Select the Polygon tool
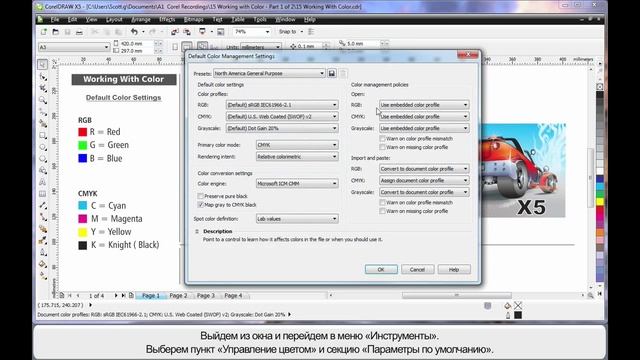This screenshot has height=360, width=640. coord(42,158)
